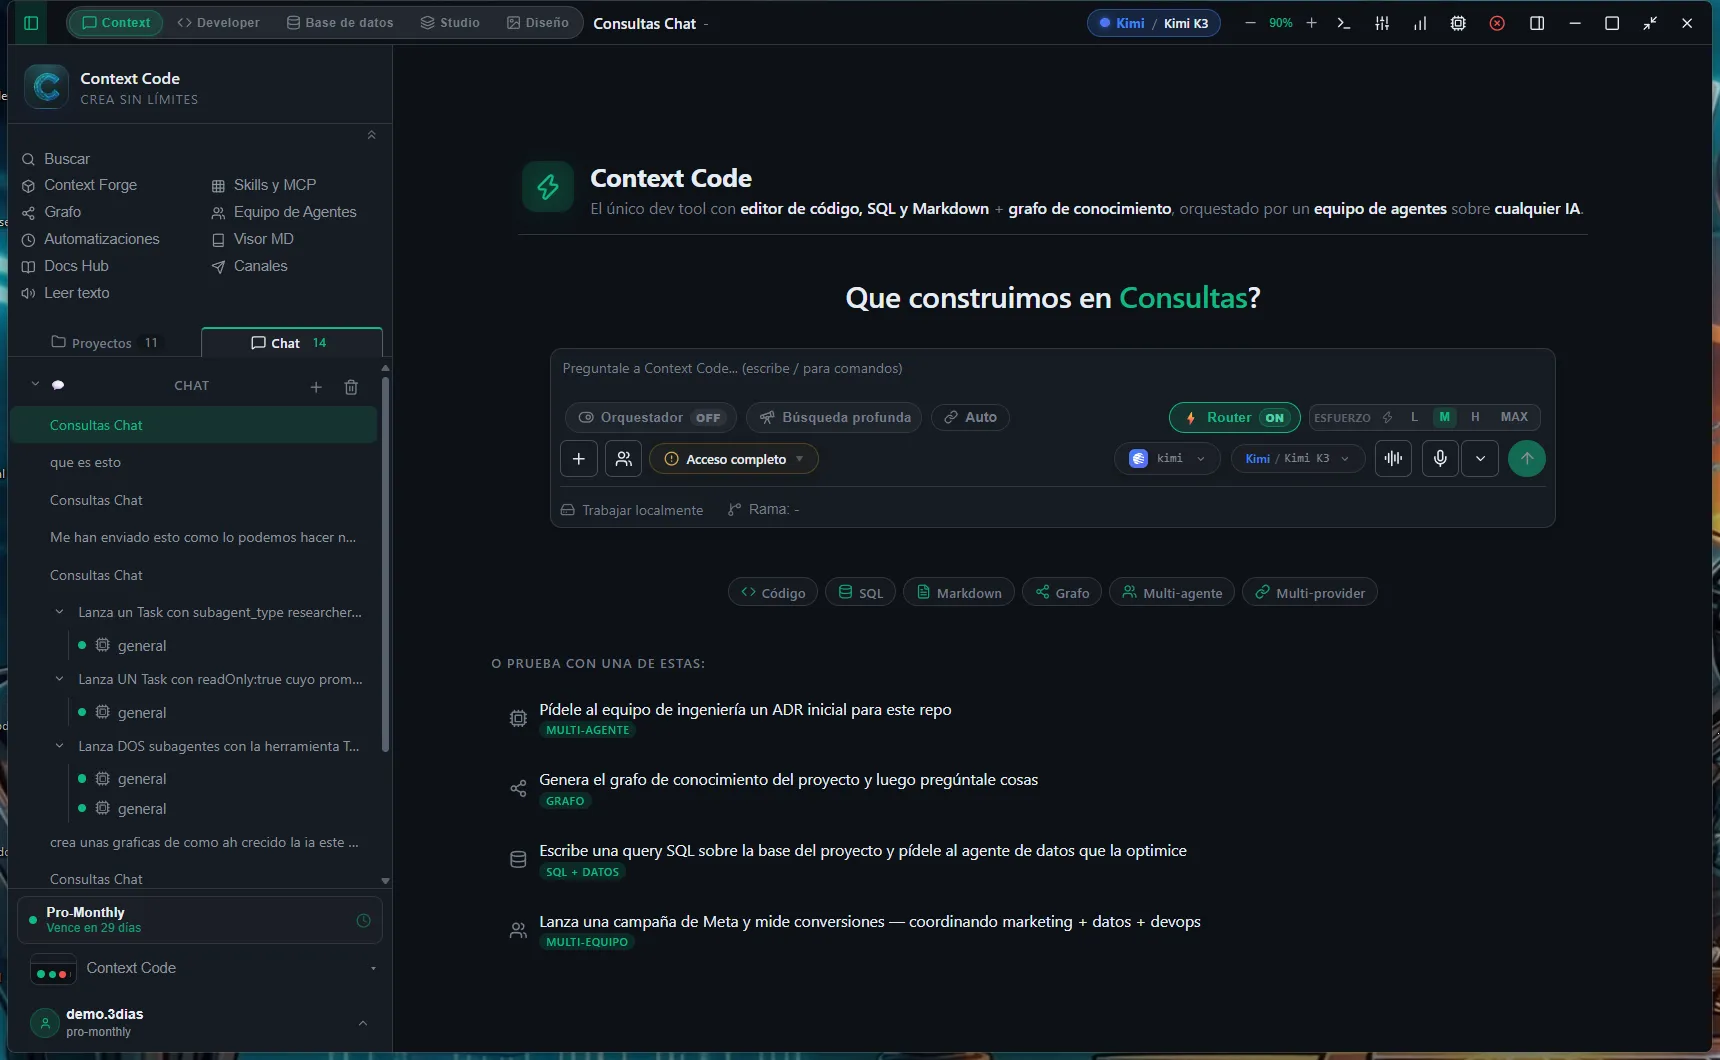This screenshot has width=1720, height=1060.
Task: Open the chevron dropdown beside microphone
Action: tap(1480, 459)
